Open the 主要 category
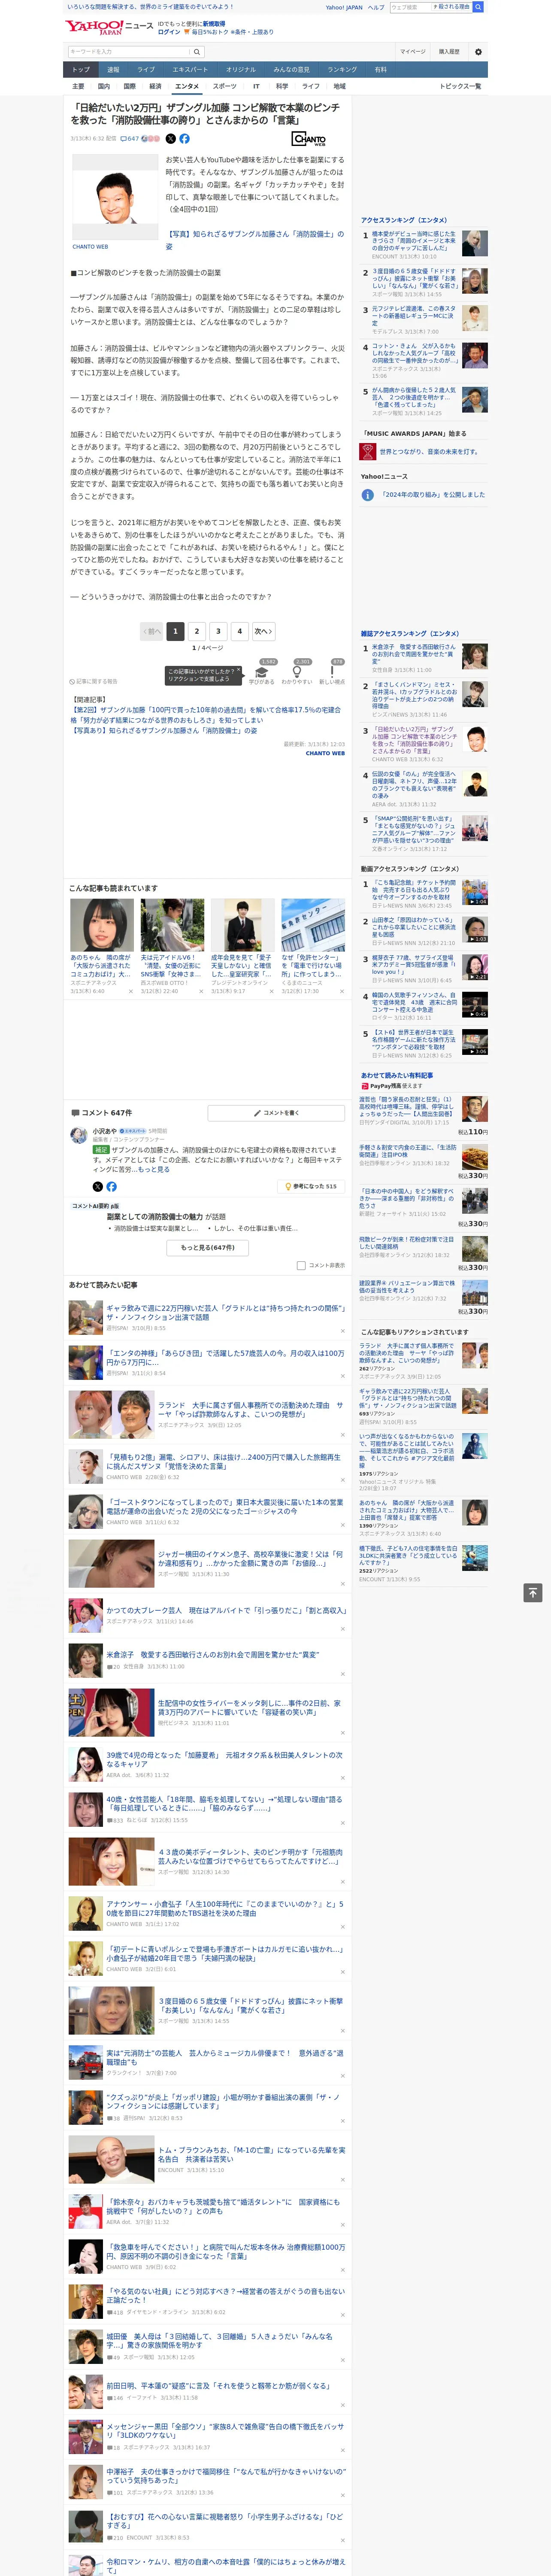551x2576 pixels. [x=79, y=86]
